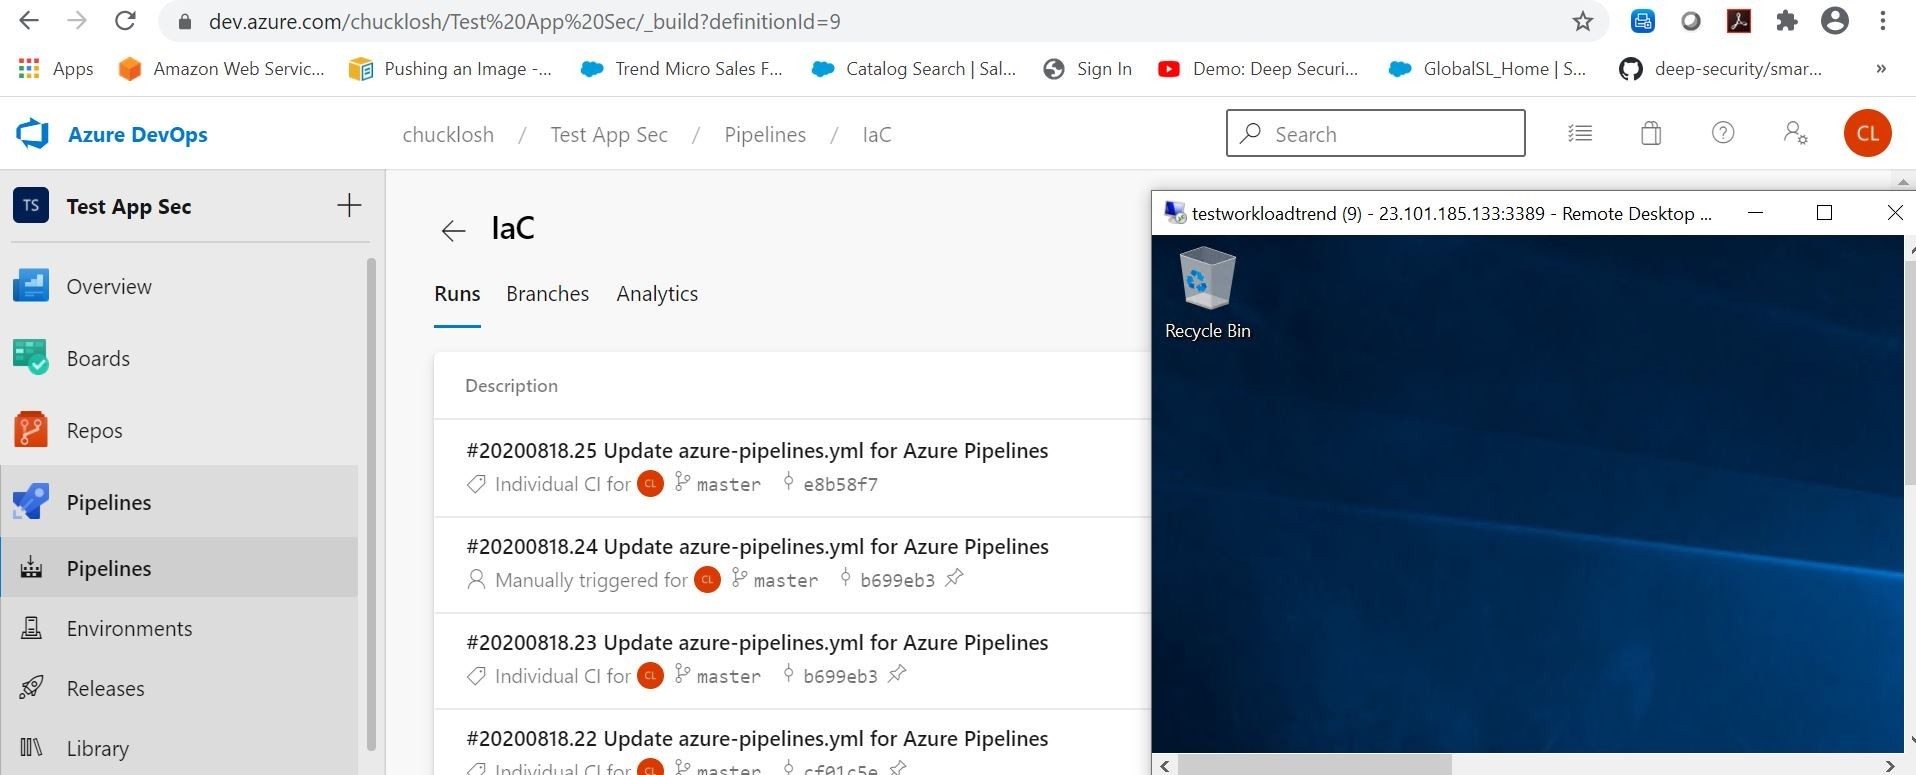
Task: Open the User settings icon
Action: [x=1795, y=133]
